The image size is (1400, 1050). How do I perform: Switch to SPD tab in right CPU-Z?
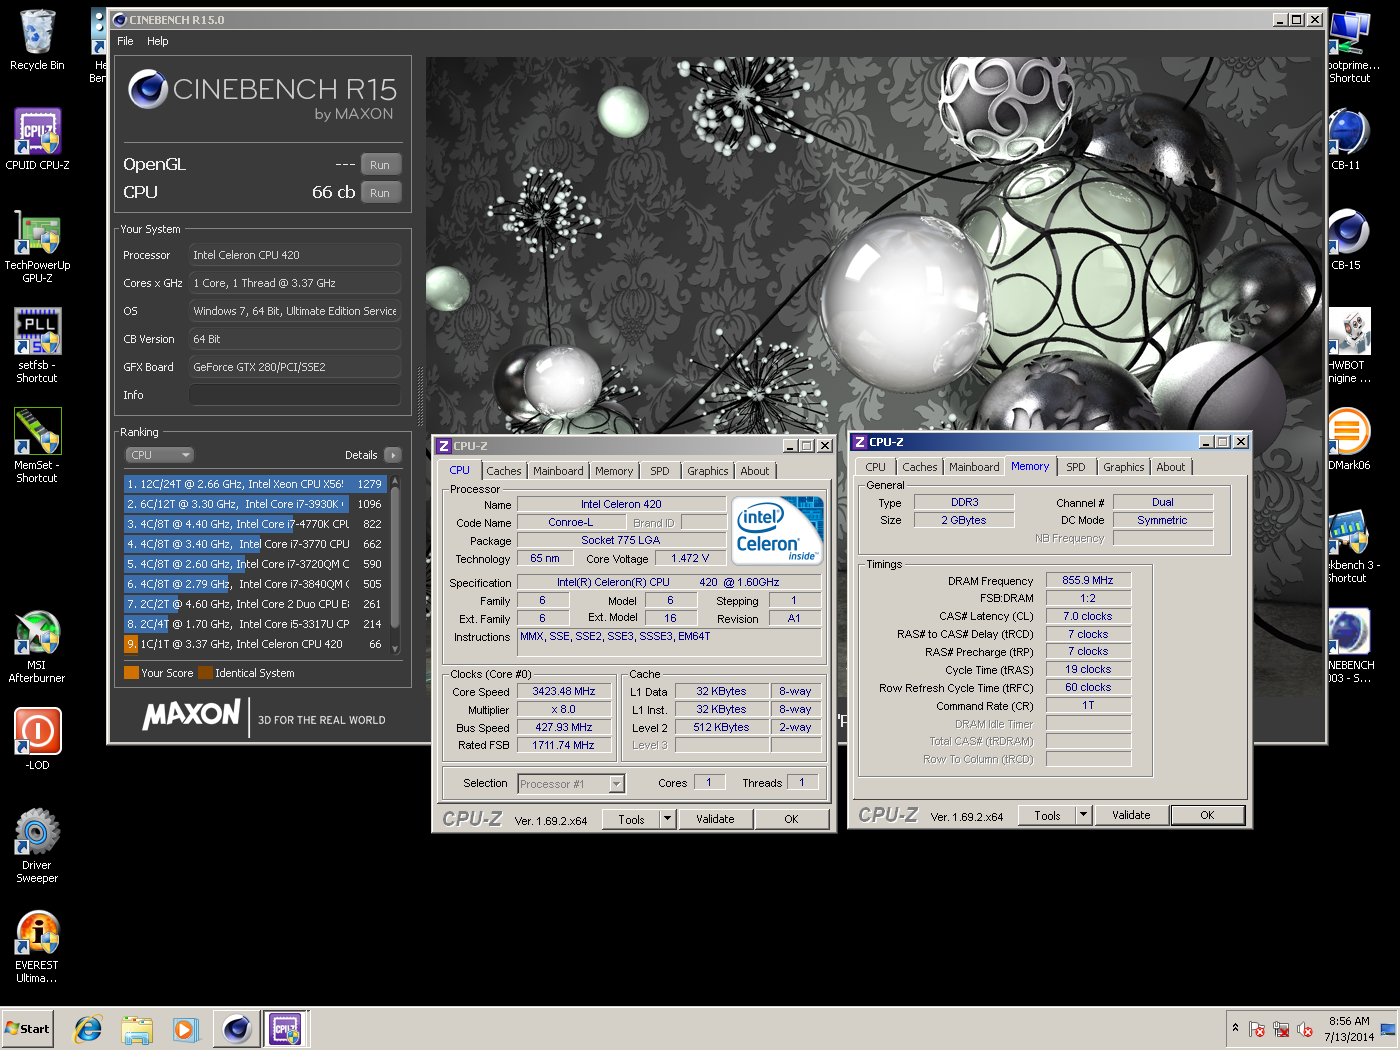point(1076,467)
